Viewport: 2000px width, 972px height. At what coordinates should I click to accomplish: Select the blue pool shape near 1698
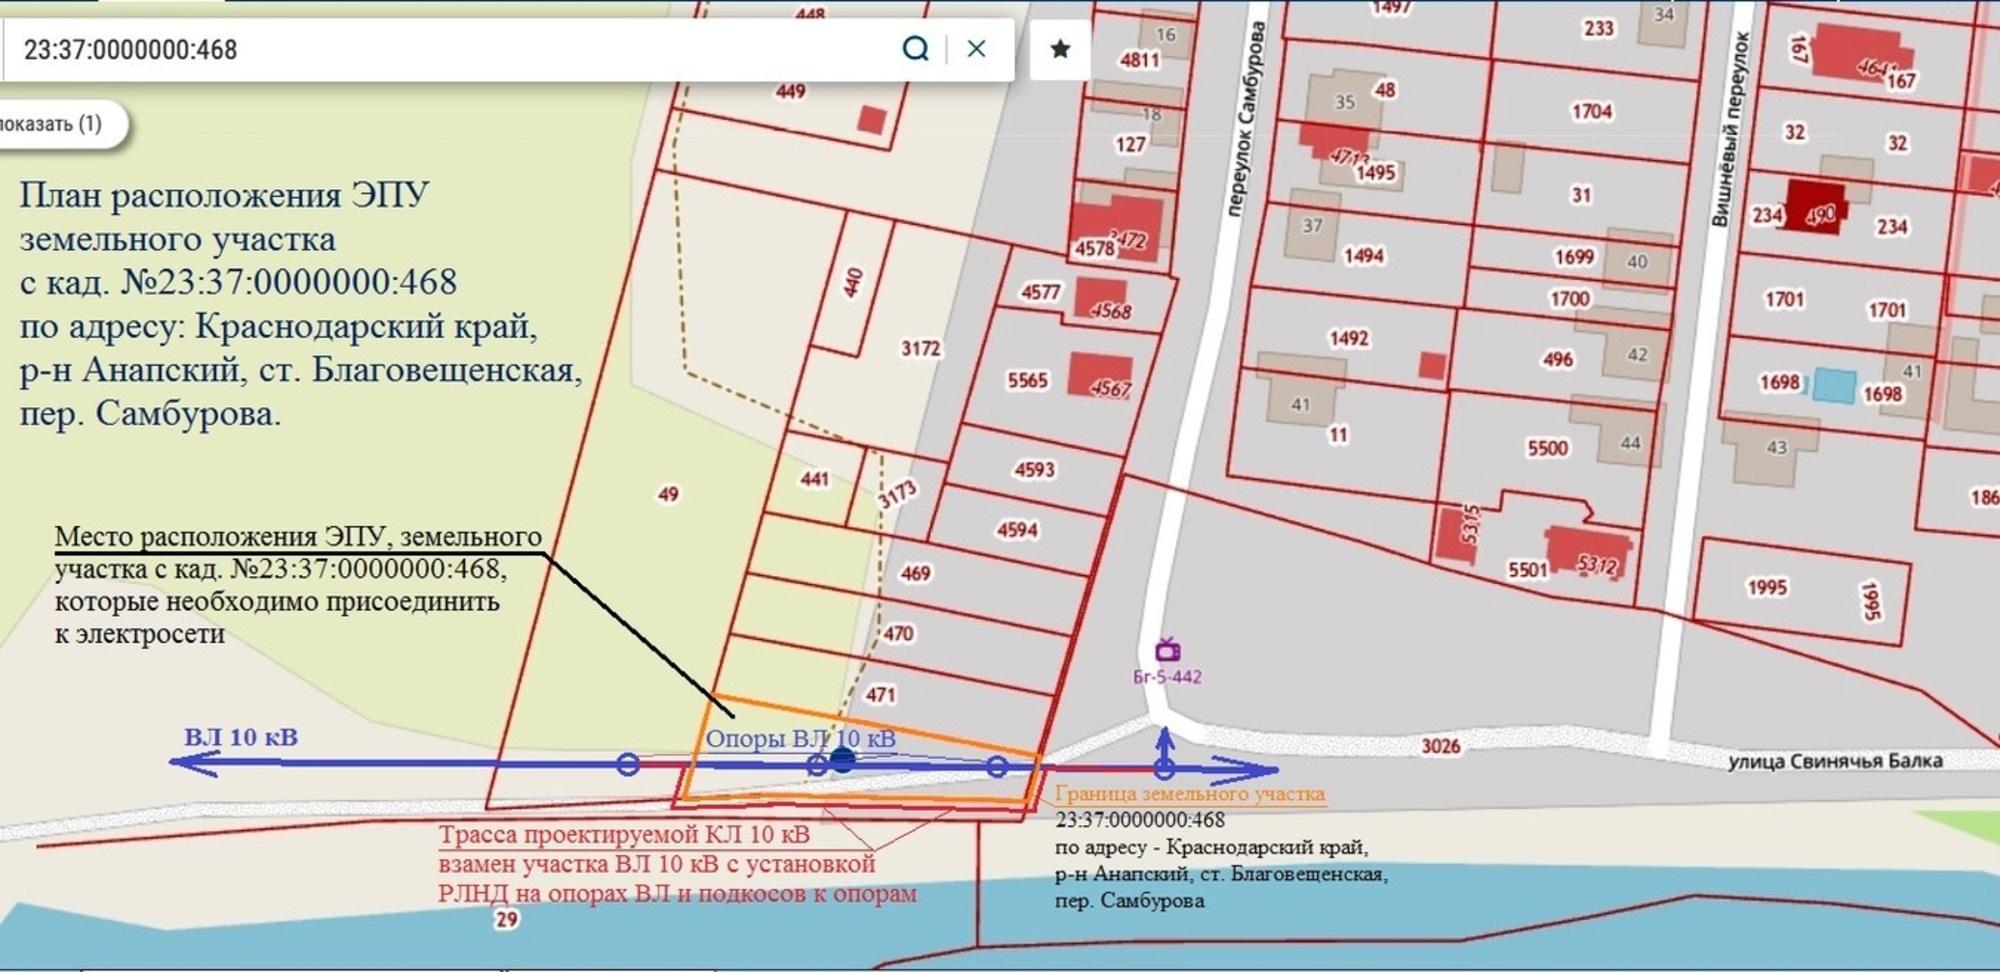1834,384
